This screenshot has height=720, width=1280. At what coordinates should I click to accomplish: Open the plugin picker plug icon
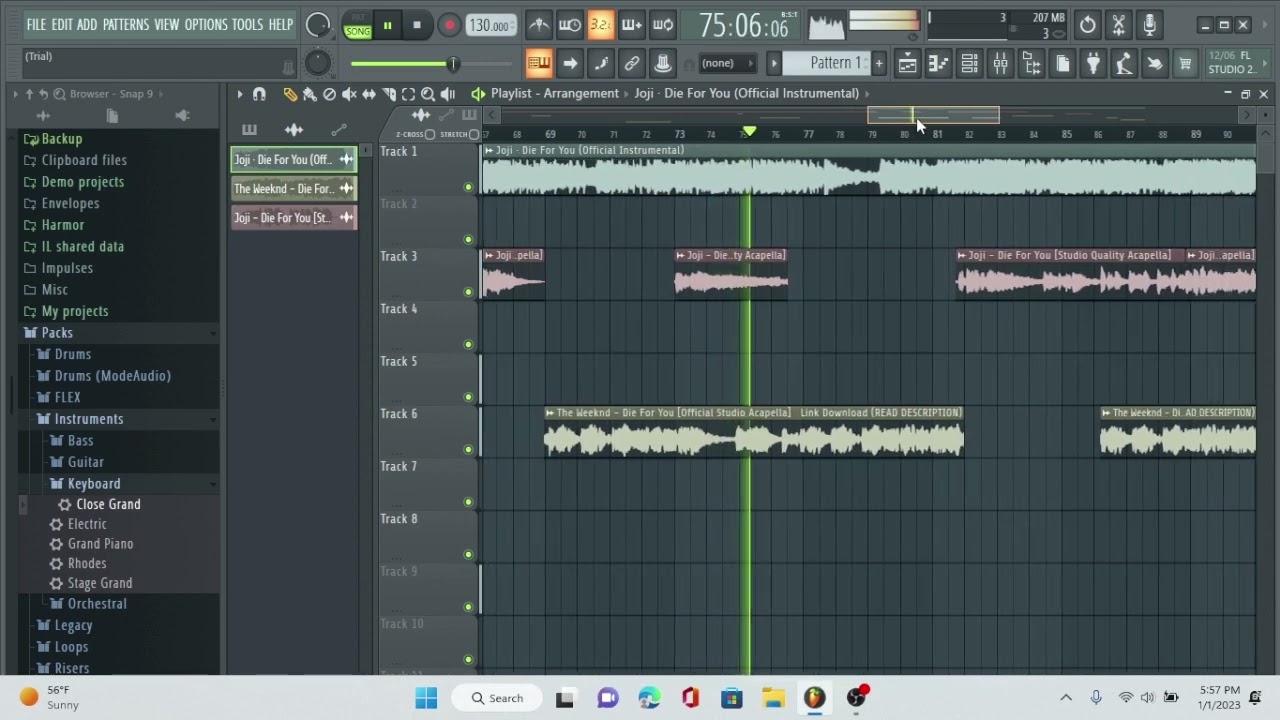(x=1093, y=64)
